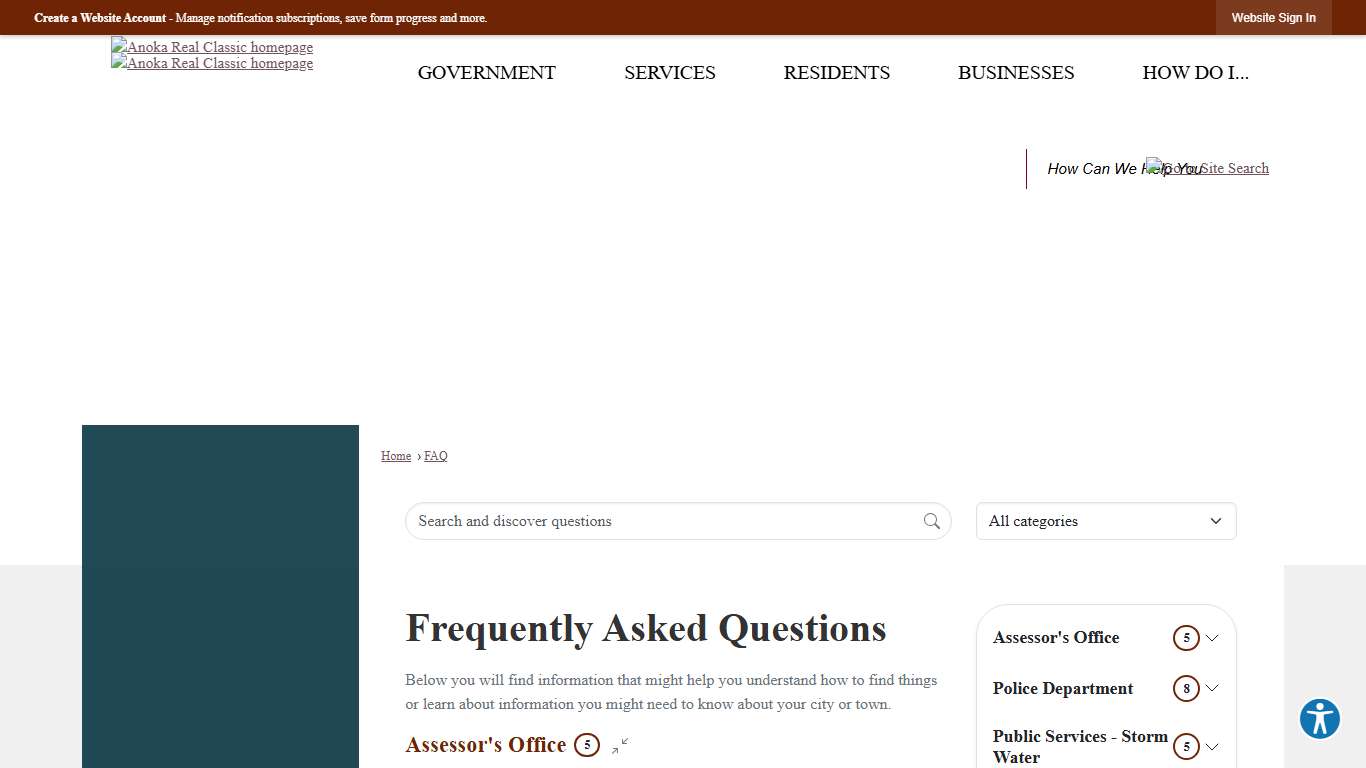Click the FAQ breadcrumb entry
The height and width of the screenshot is (768, 1366).
point(436,455)
